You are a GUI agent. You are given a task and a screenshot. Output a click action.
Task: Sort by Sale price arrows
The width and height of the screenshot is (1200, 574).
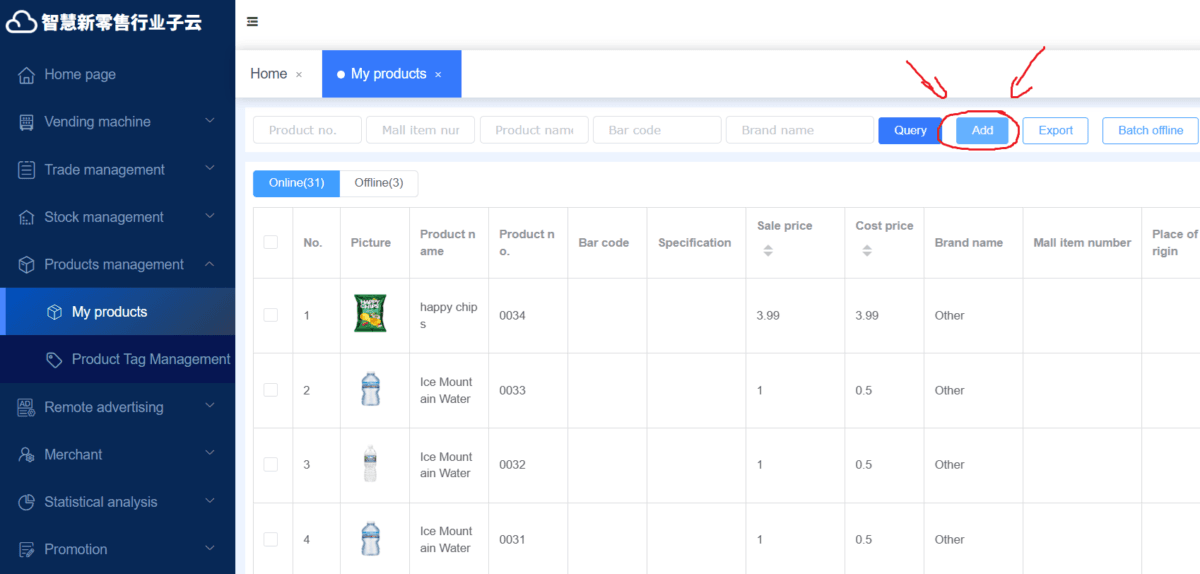pos(768,251)
